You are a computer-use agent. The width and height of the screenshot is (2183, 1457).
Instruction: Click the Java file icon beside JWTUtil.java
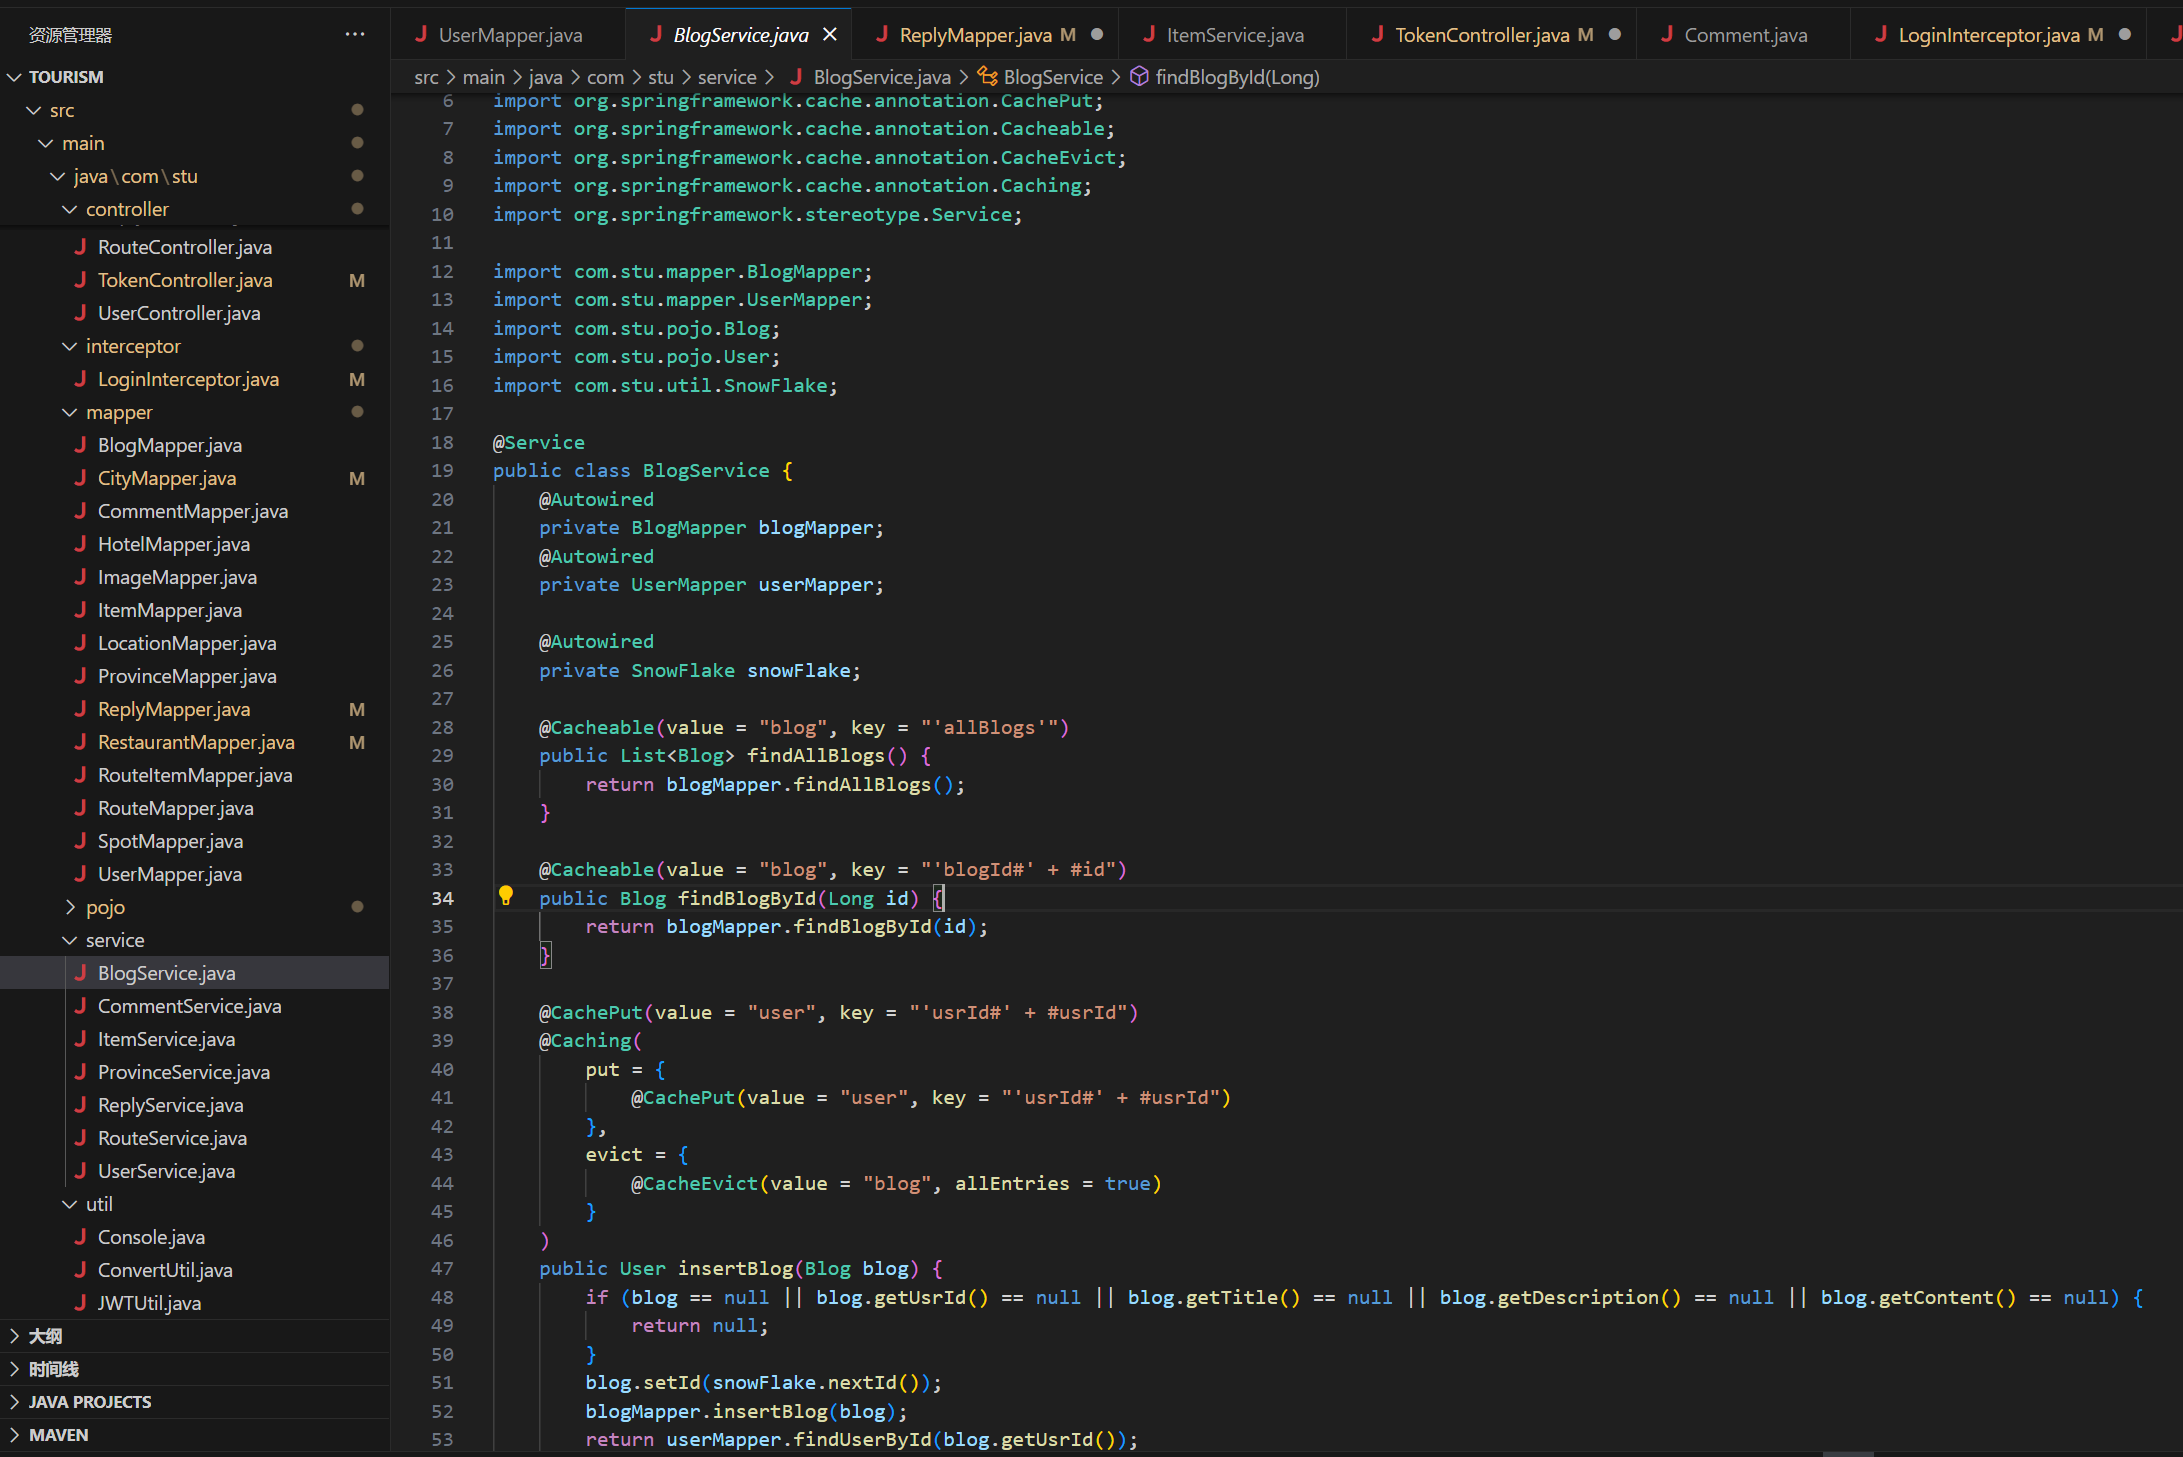coord(80,1303)
